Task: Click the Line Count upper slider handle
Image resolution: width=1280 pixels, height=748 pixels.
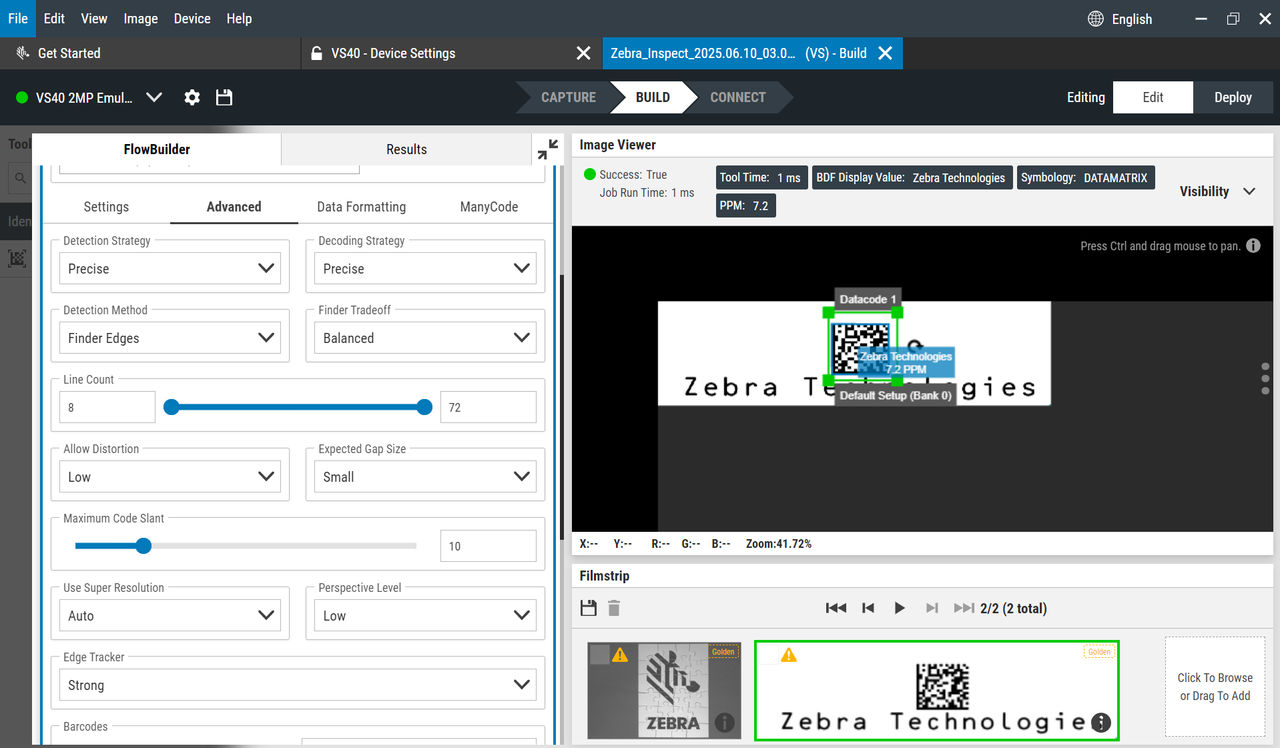Action: click(424, 407)
